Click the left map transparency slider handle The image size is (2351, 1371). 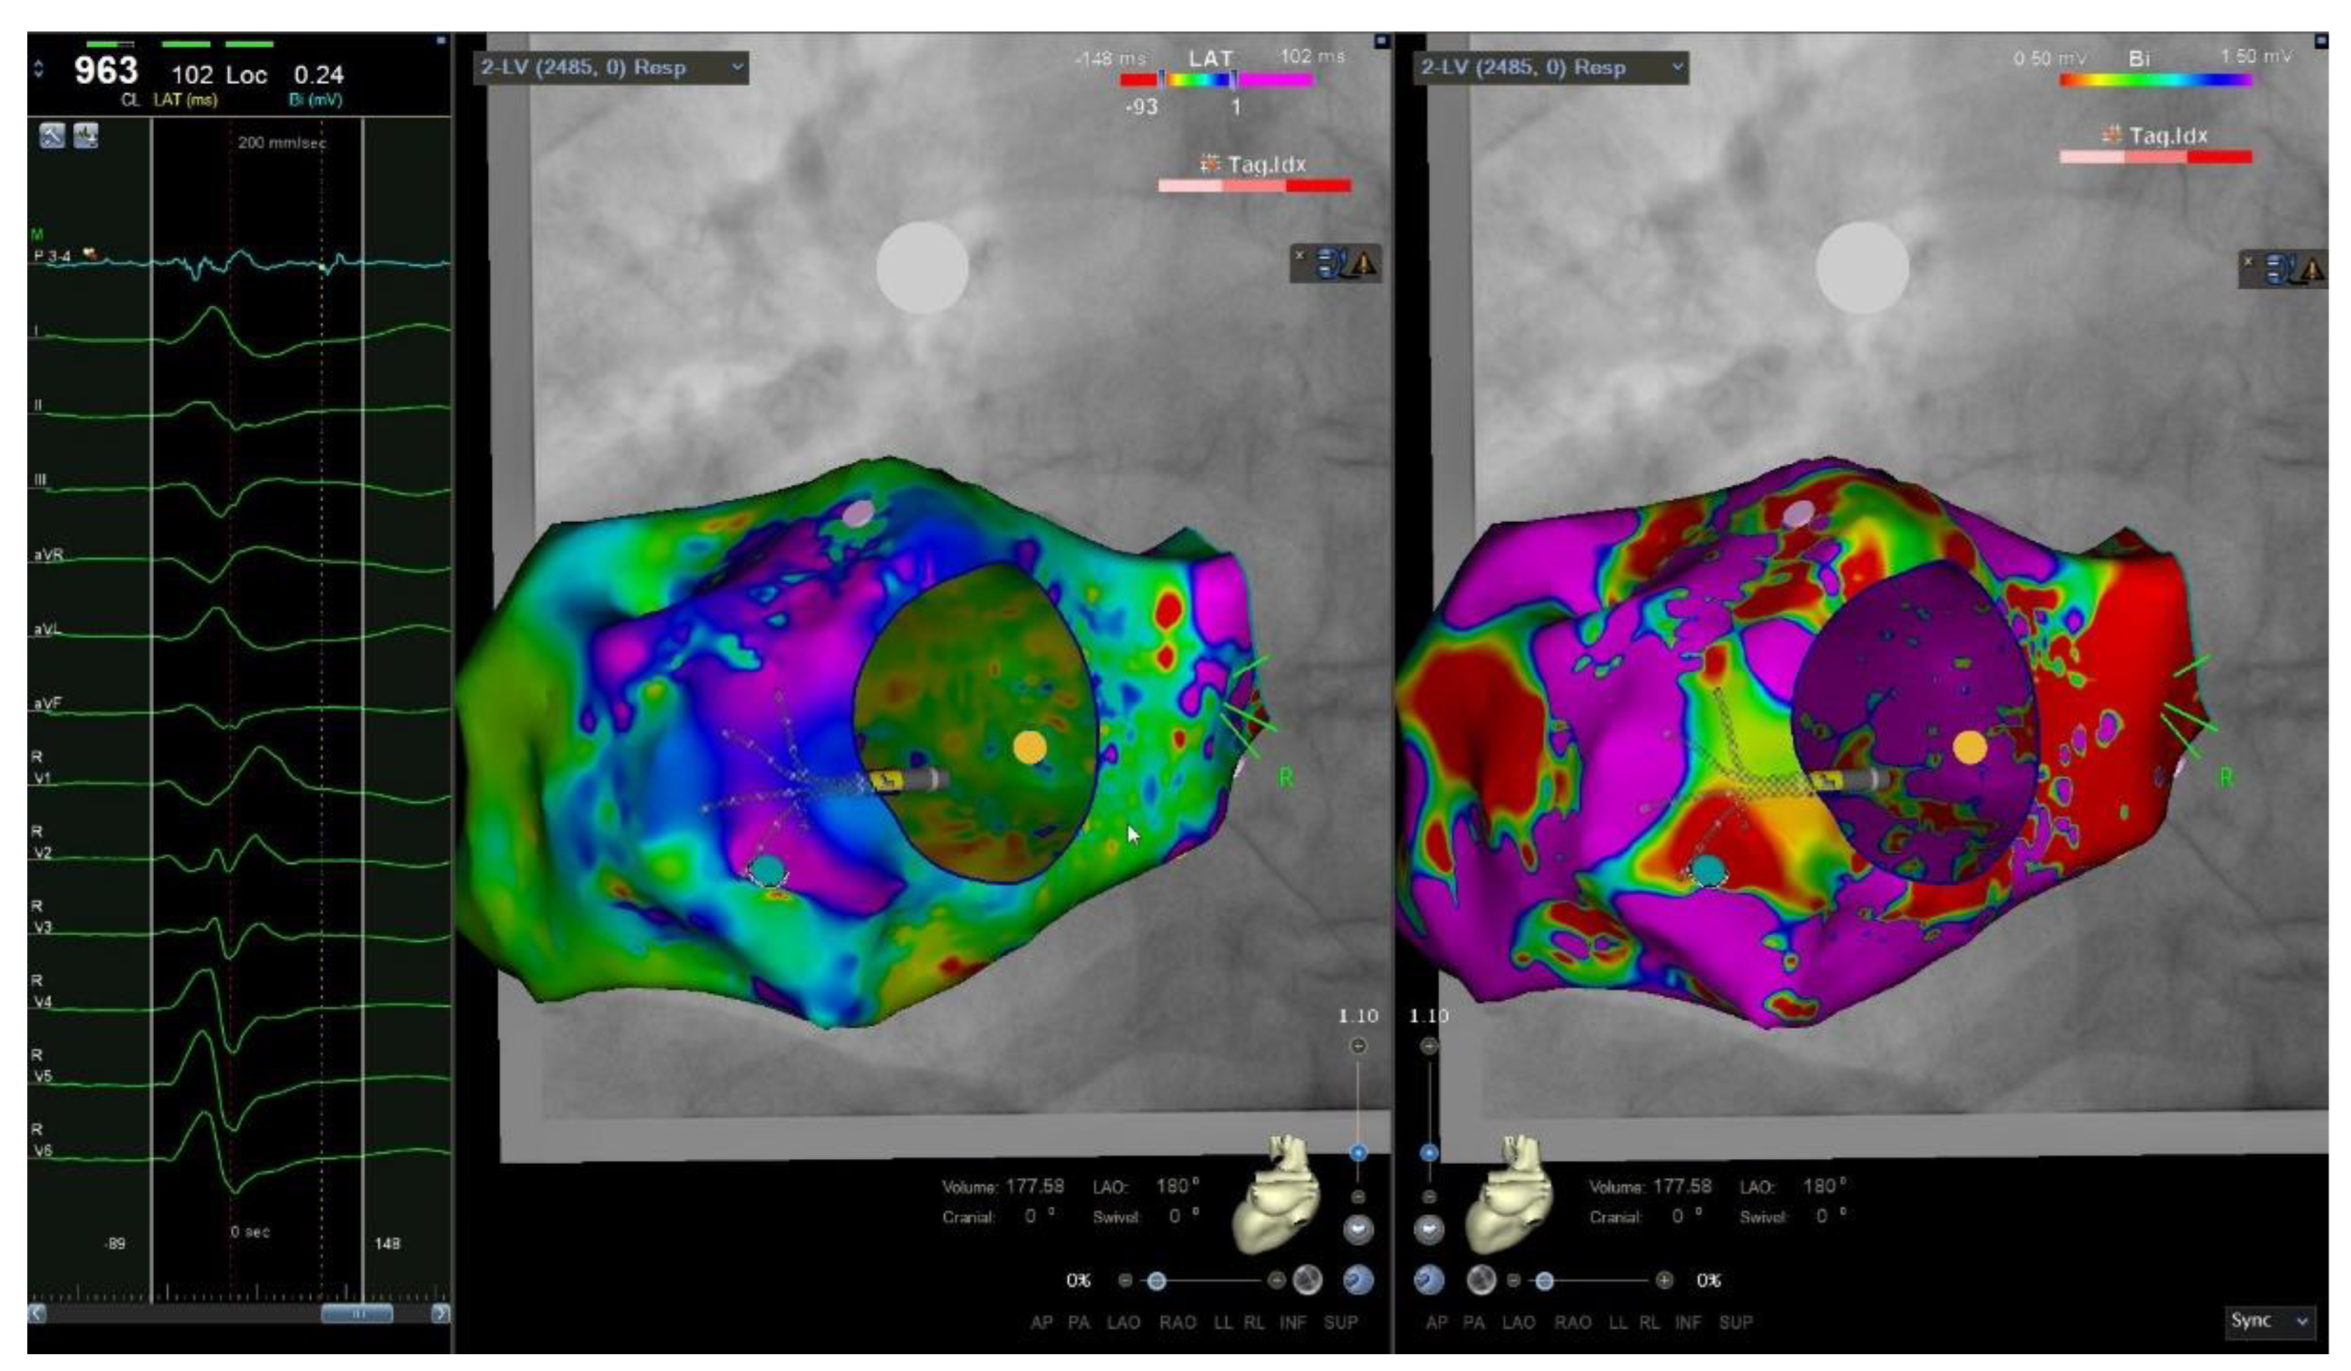(x=1156, y=1281)
